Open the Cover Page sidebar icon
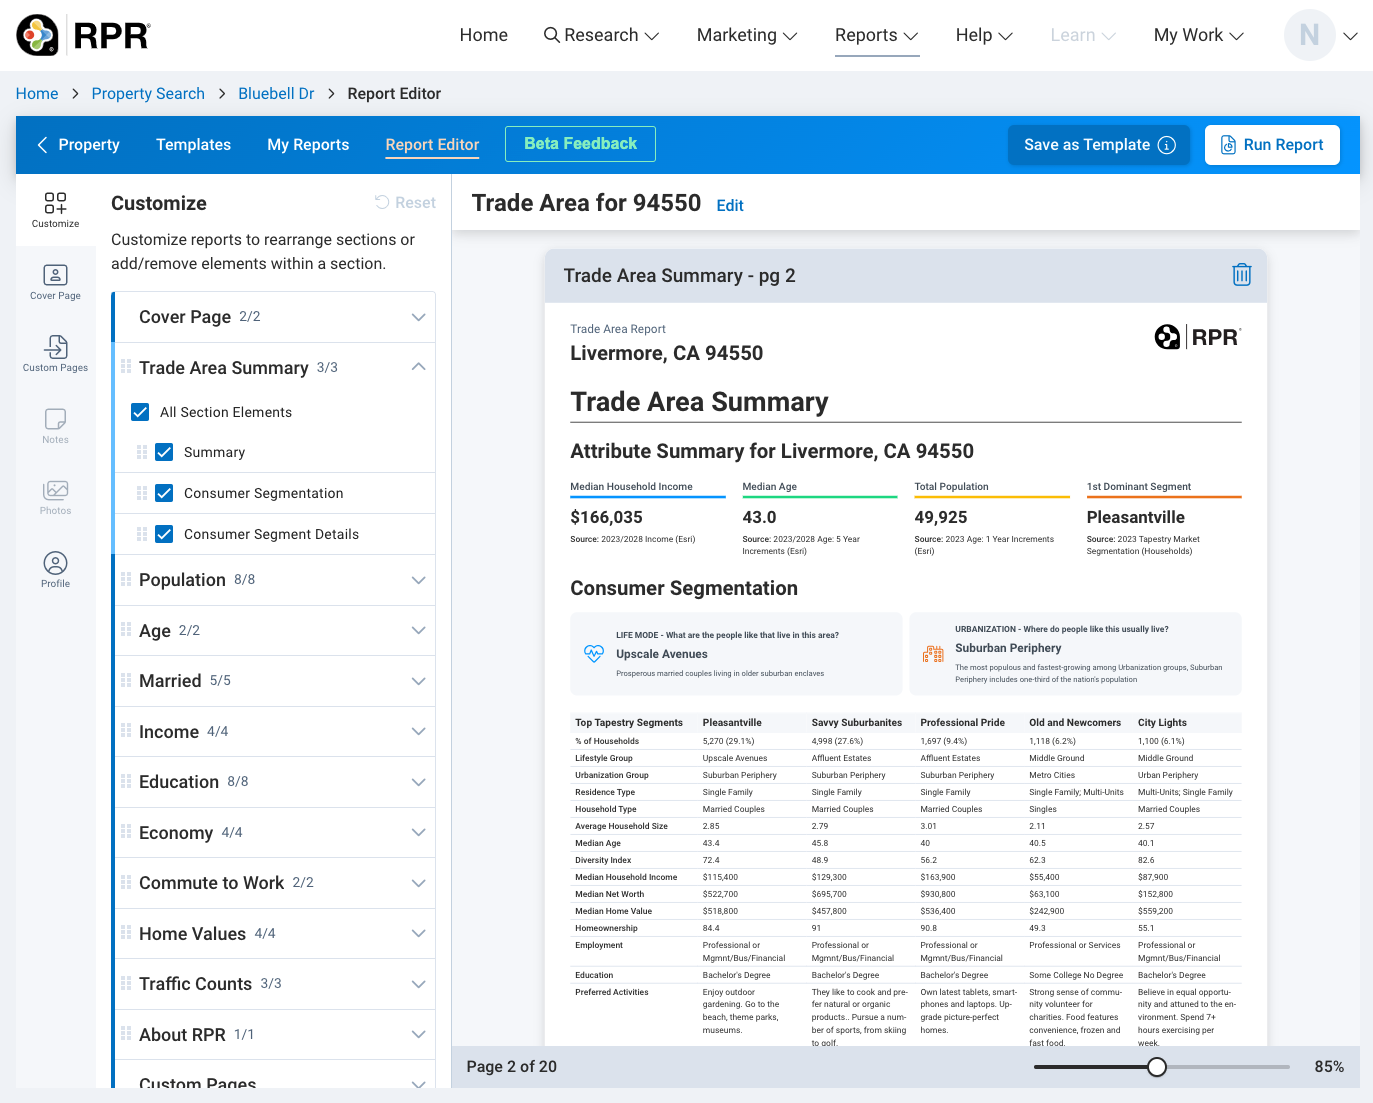This screenshot has width=1373, height=1103. click(x=56, y=282)
